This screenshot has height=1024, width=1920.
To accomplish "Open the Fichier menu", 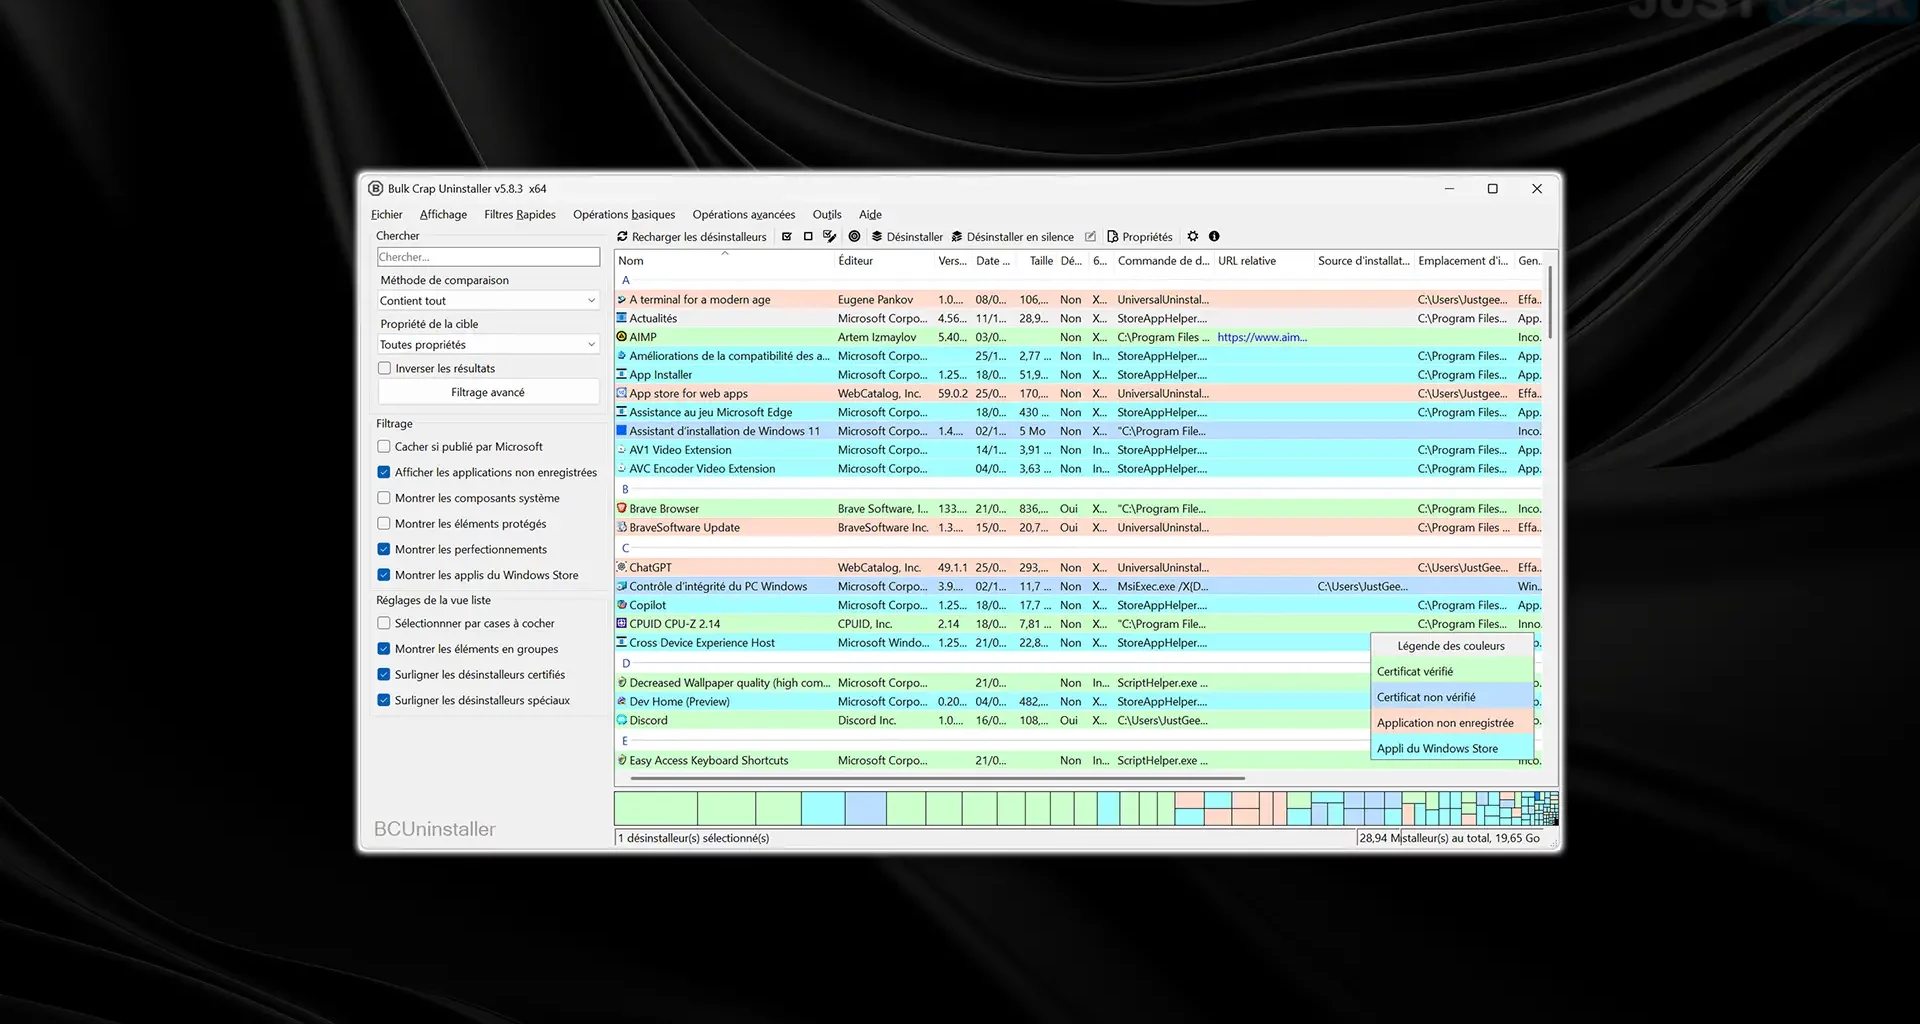I will (x=387, y=214).
